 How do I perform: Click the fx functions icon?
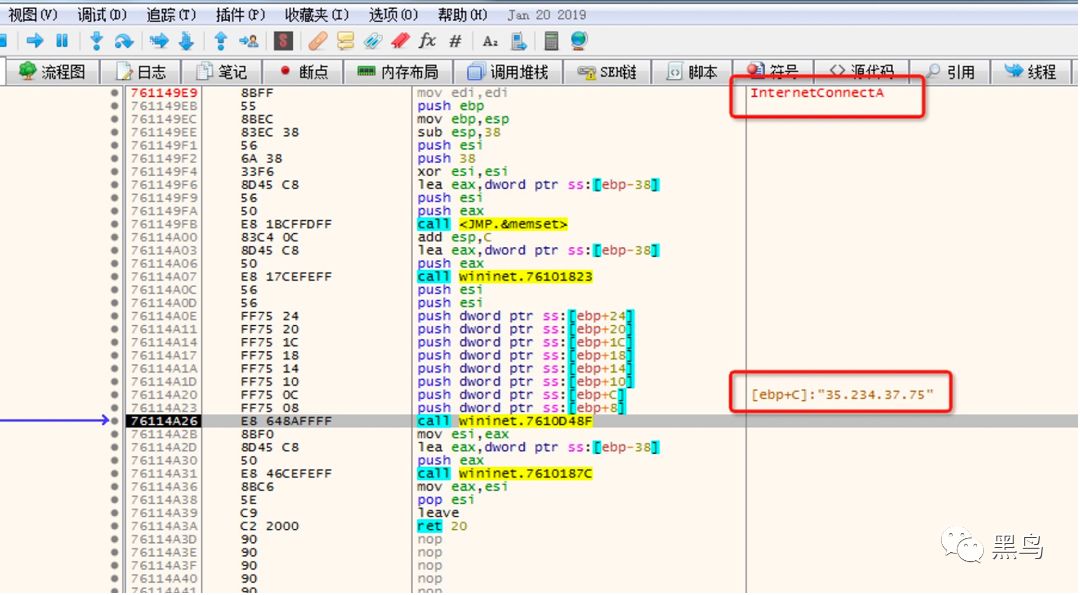427,41
